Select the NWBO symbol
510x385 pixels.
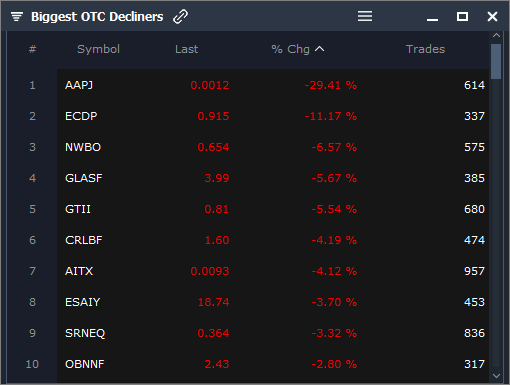(83, 147)
